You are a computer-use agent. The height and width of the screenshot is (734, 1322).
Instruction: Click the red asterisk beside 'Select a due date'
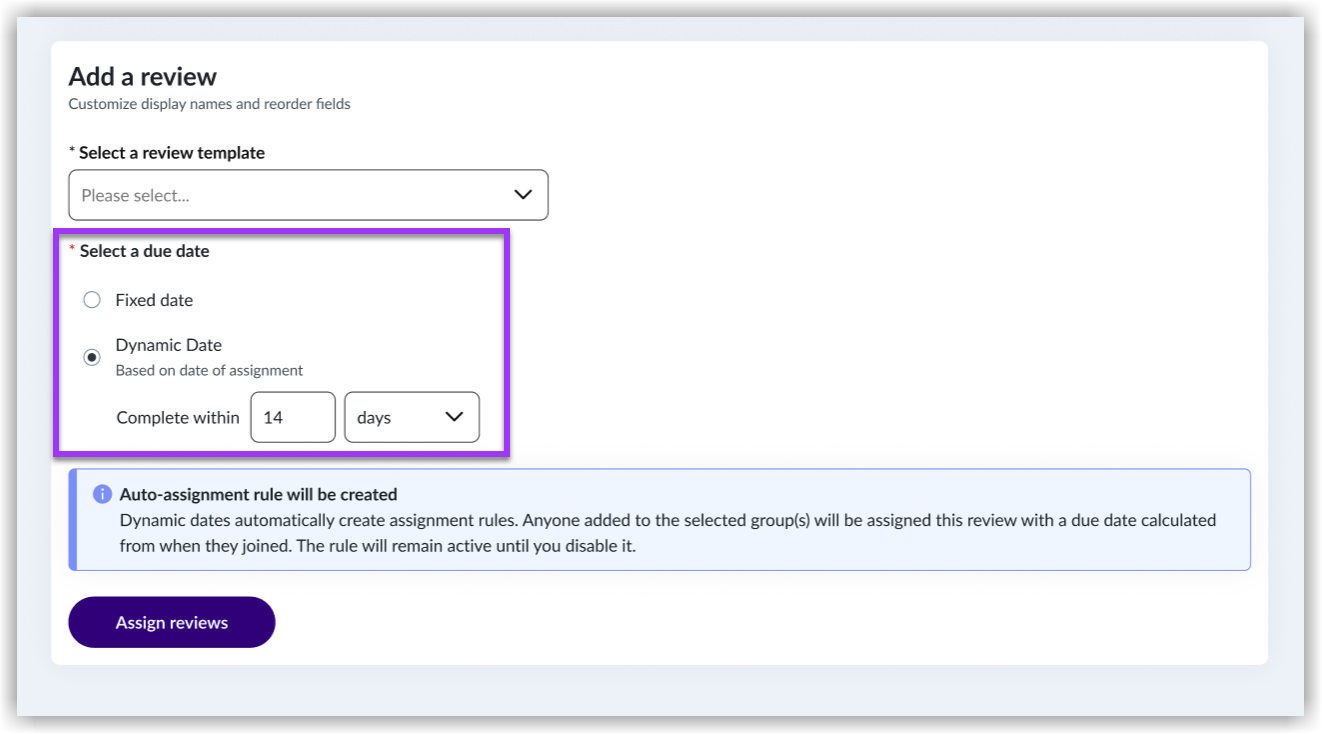tap(72, 250)
